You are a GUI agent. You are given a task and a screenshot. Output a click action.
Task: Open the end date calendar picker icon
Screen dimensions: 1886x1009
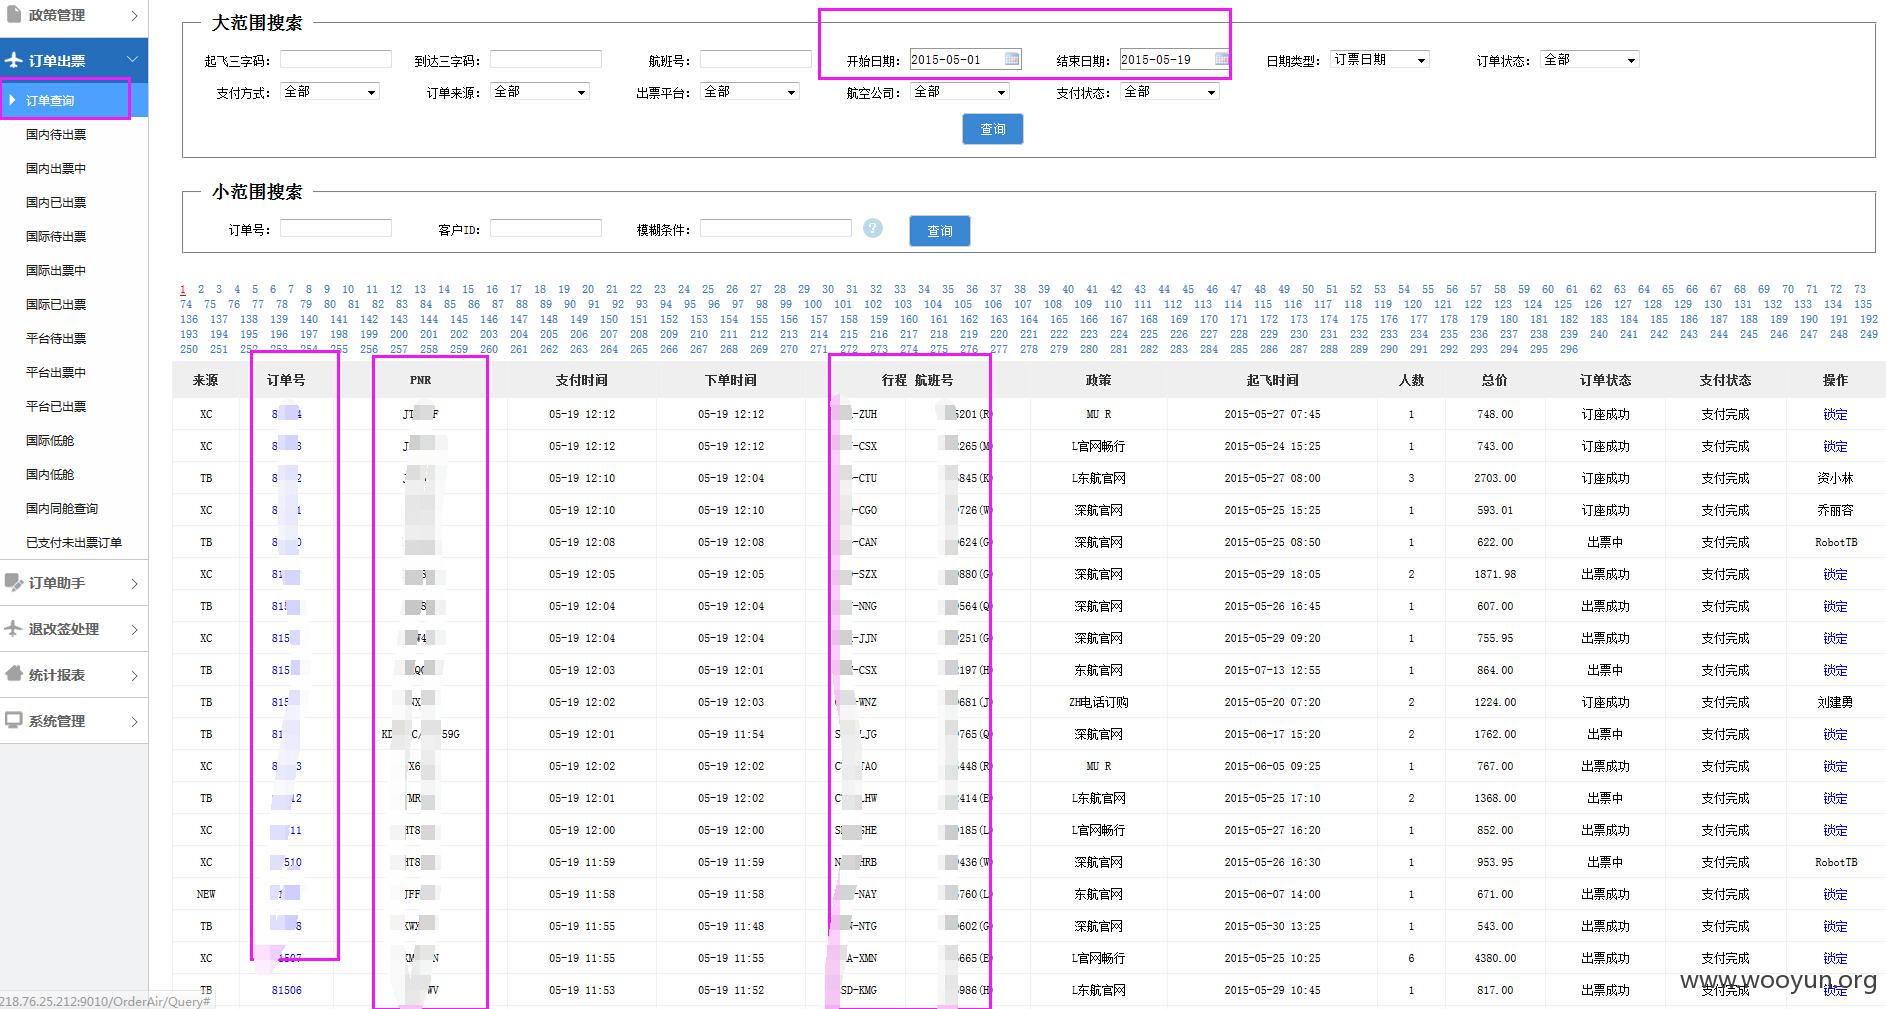tap(1221, 59)
